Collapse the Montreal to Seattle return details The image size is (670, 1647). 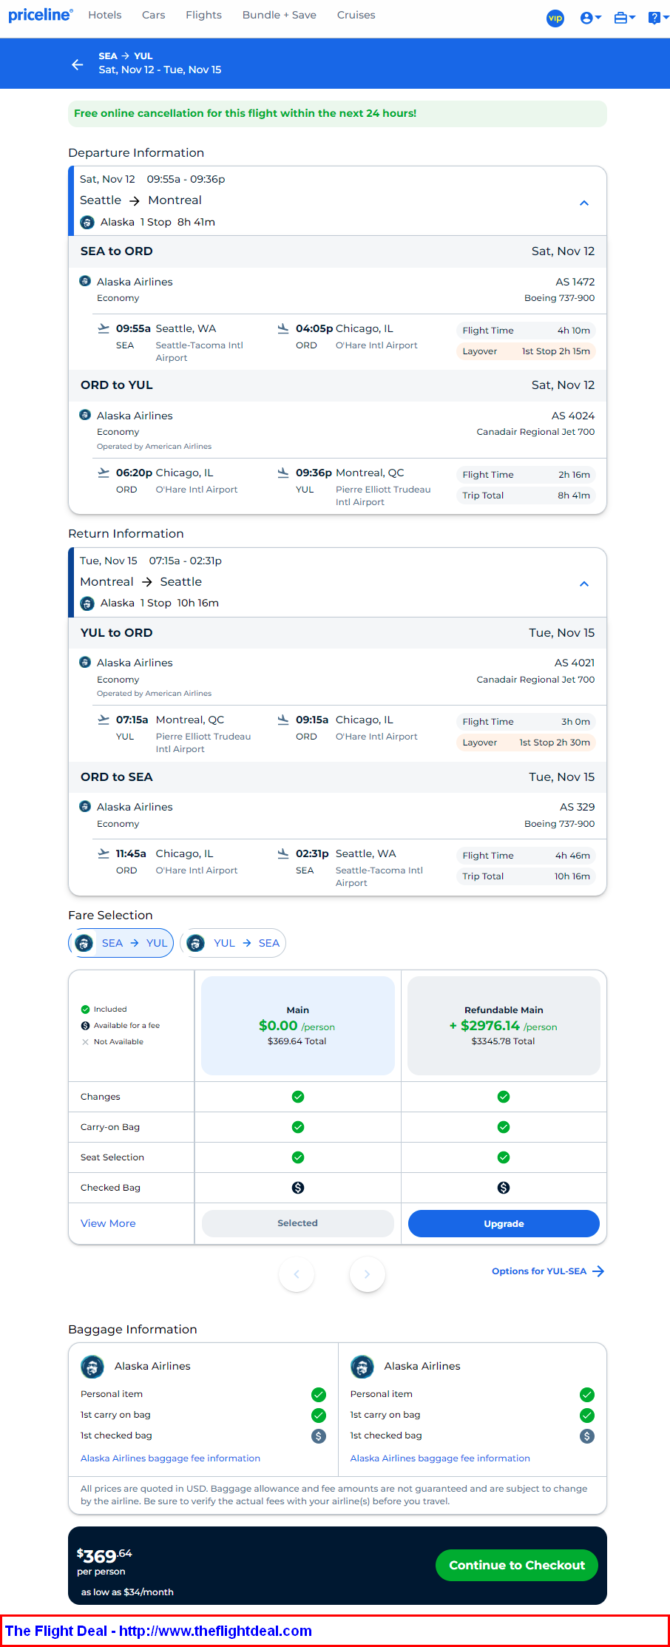pyautogui.click(x=584, y=584)
